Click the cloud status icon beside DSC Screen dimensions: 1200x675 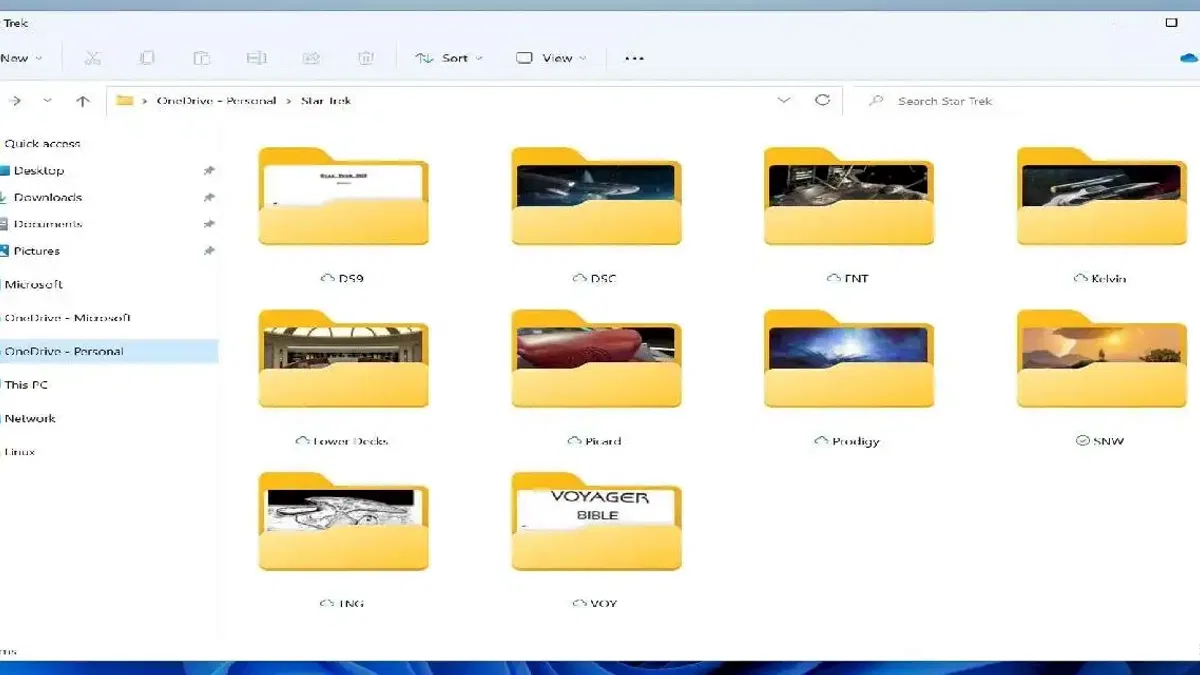click(x=579, y=277)
